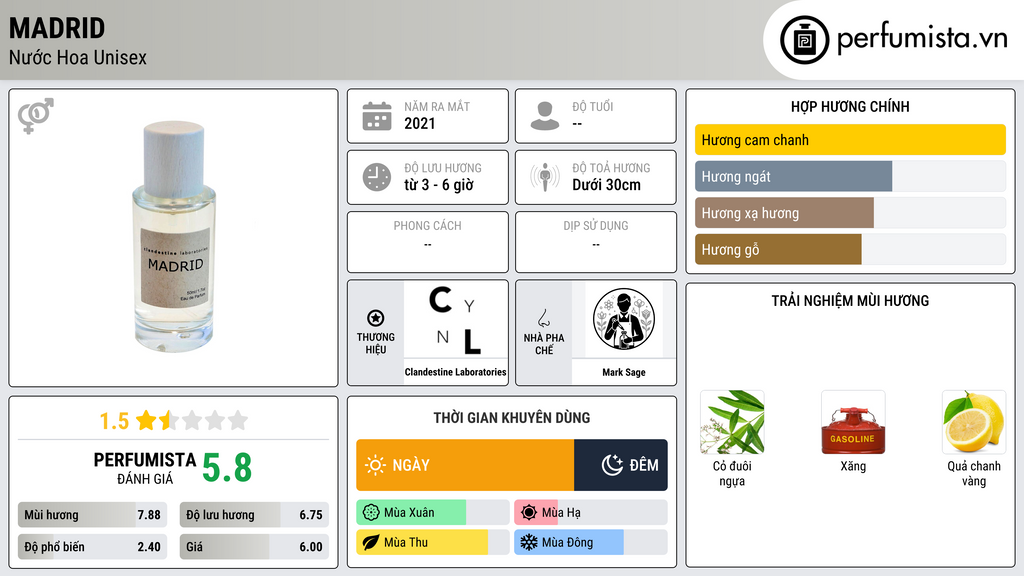Click the Phong cách style box
This screenshot has height=576, width=1024.
pos(428,242)
